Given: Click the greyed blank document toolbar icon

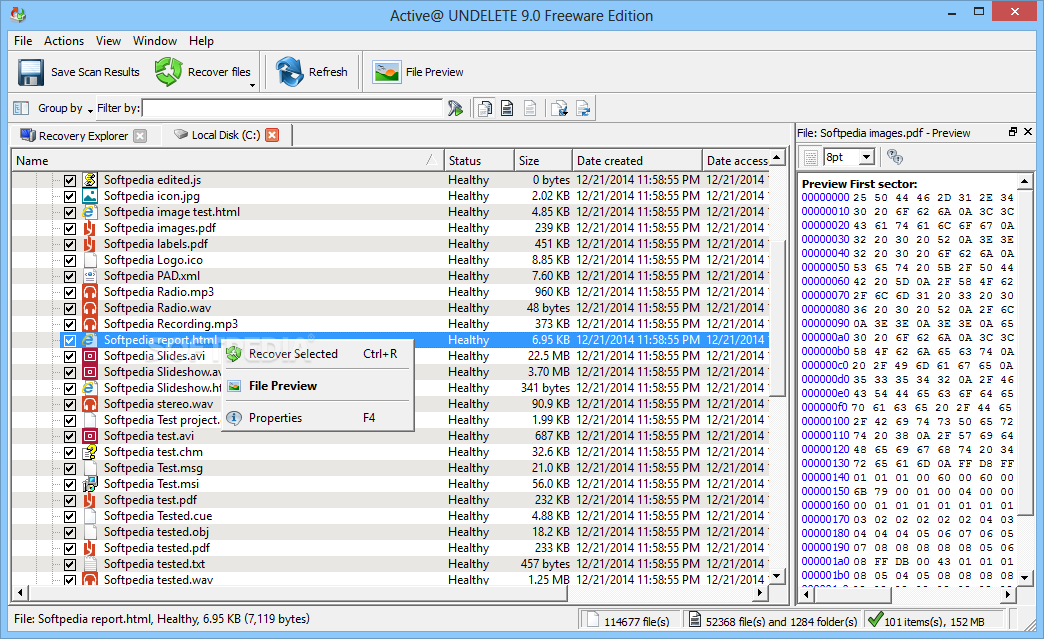Looking at the screenshot, I should [530, 108].
